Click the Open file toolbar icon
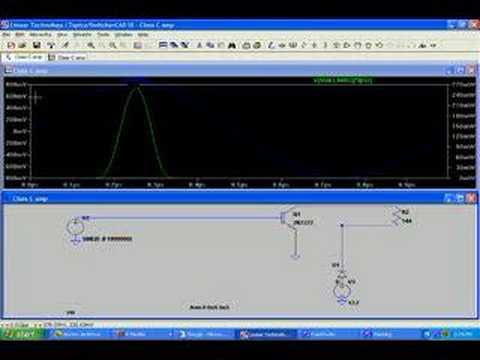Viewport: 480px width, 360px height. tap(23, 45)
